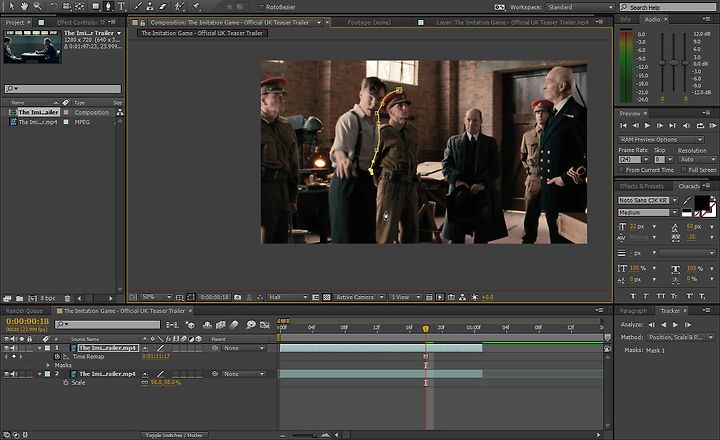Delete selected project item with trash icon
Viewport: 720px width, 440px height.
pos(68,298)
